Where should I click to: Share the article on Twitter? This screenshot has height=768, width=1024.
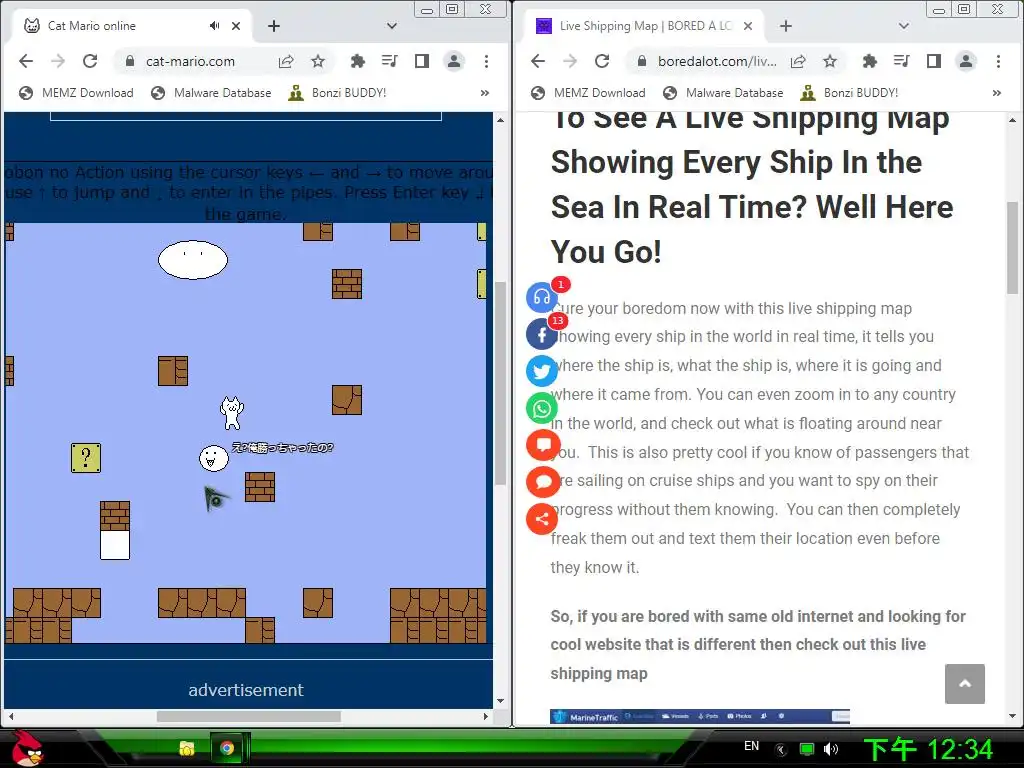542,372
